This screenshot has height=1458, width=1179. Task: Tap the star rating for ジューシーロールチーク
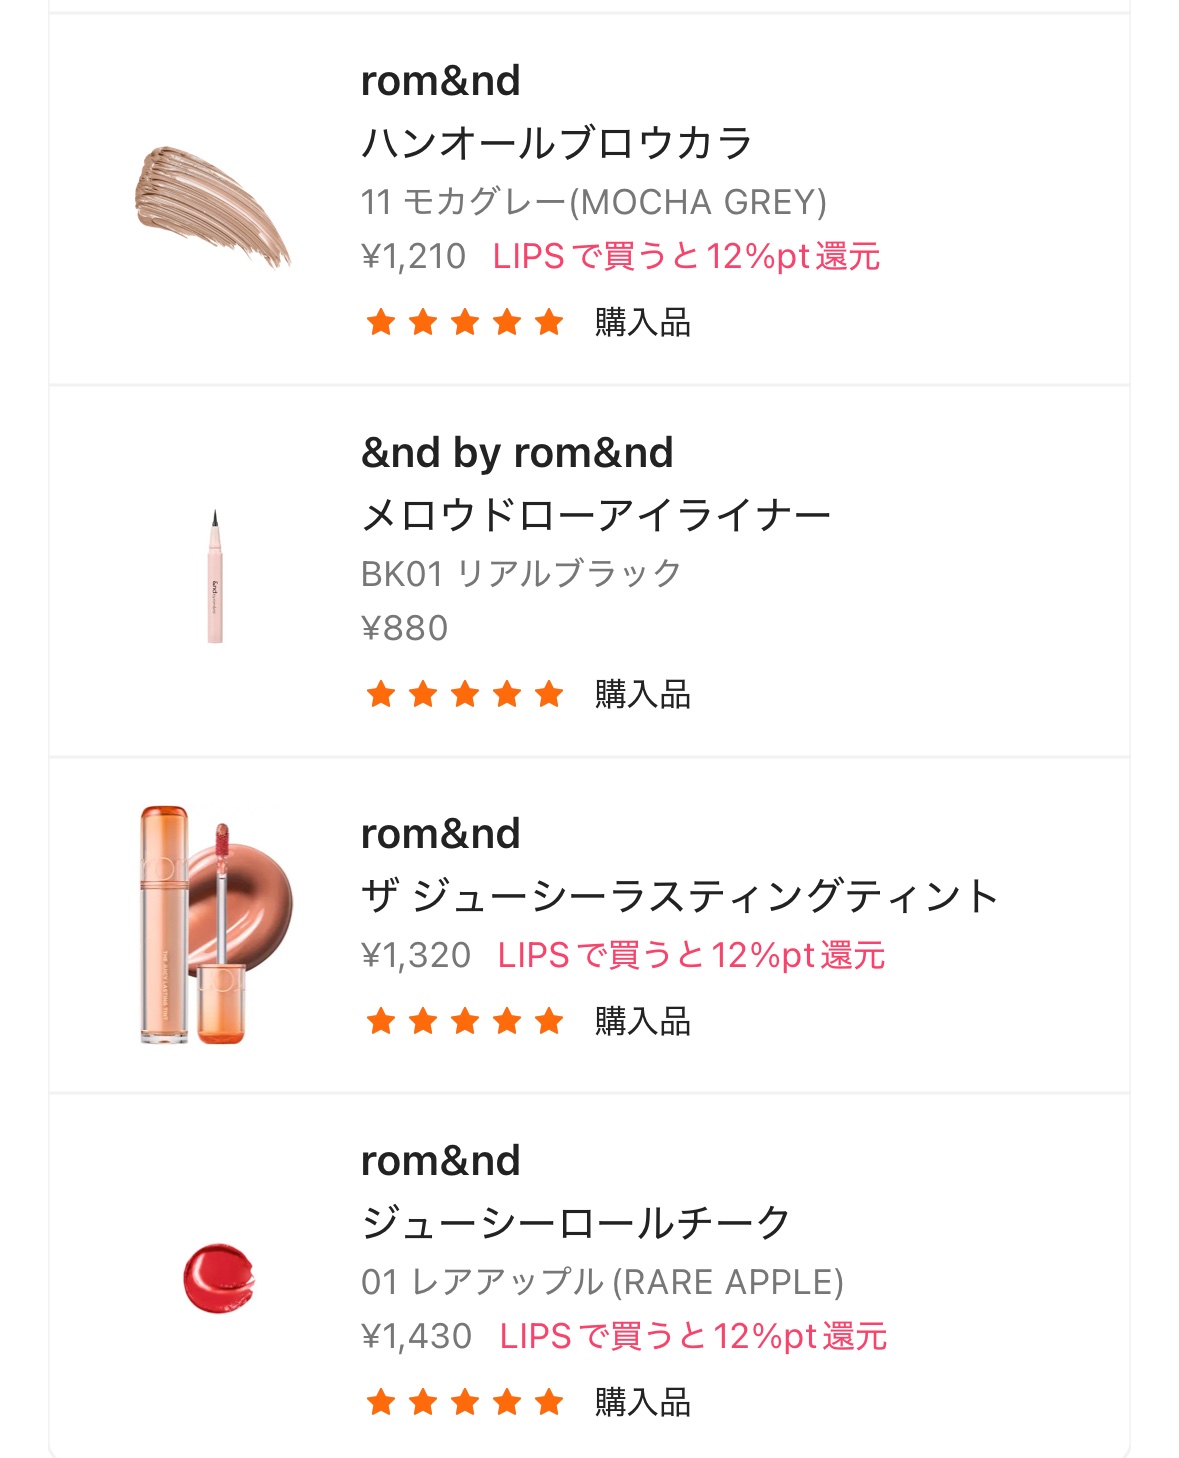[465, 1402]
